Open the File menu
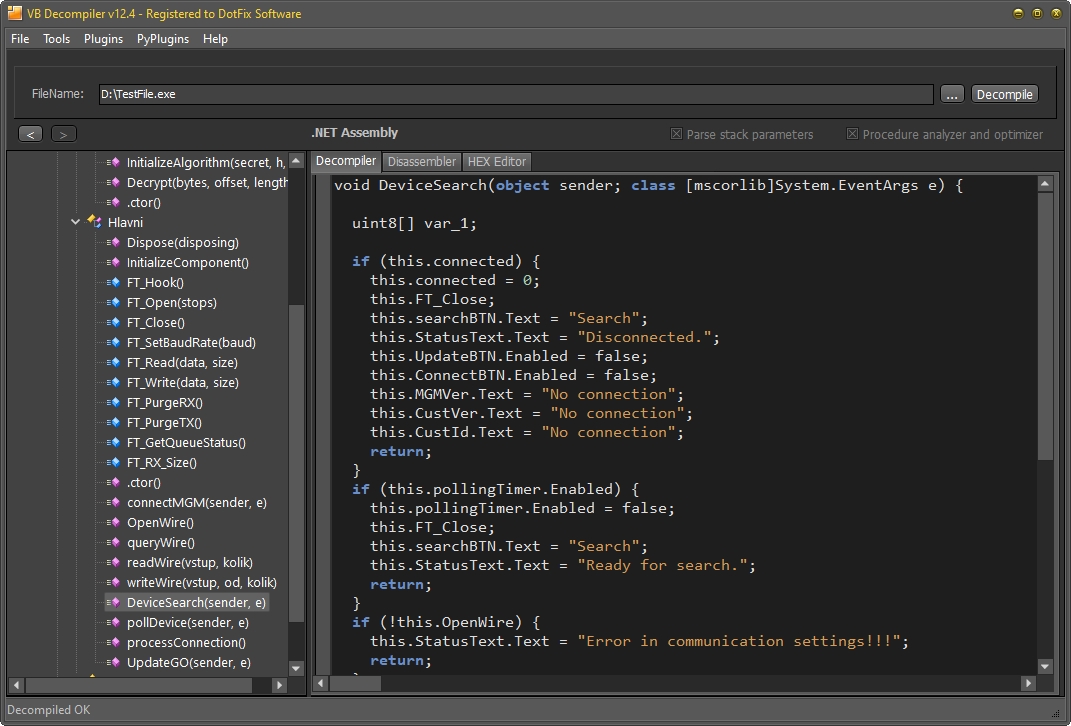This screenshot has width=1071, height=726. click(x=20, y=39)
